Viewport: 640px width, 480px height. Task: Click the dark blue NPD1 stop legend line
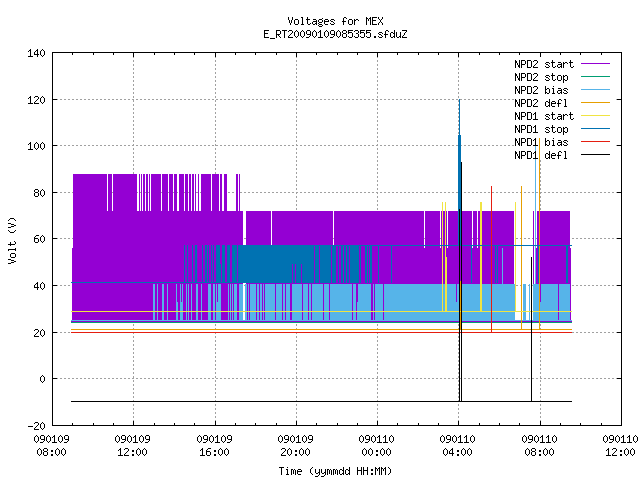click(x=596, y=129)
